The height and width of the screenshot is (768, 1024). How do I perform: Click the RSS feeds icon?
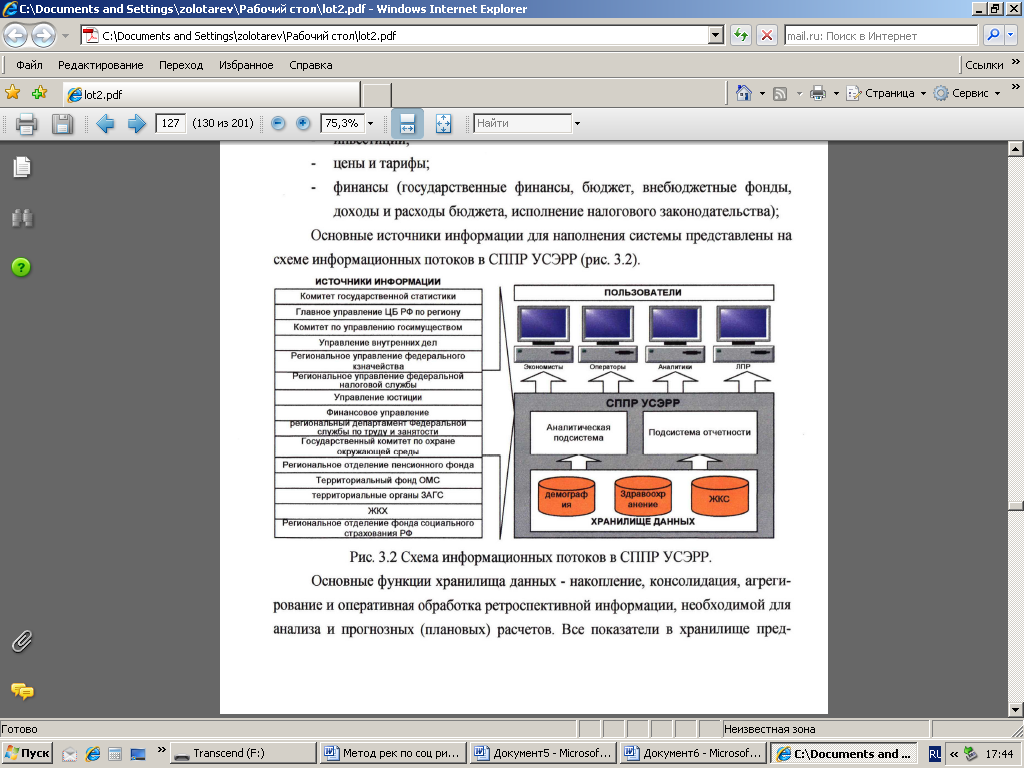(x=780, y=93)
